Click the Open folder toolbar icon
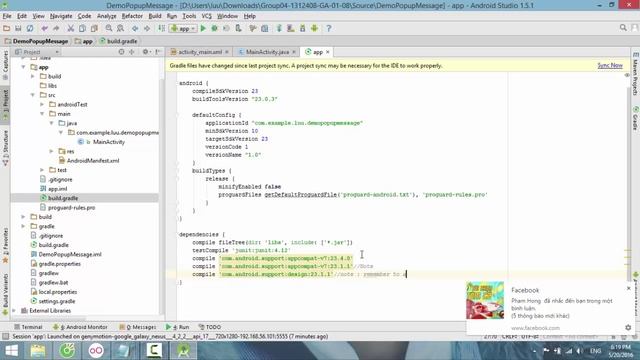640x360 pixels. (x=7, y=28)
